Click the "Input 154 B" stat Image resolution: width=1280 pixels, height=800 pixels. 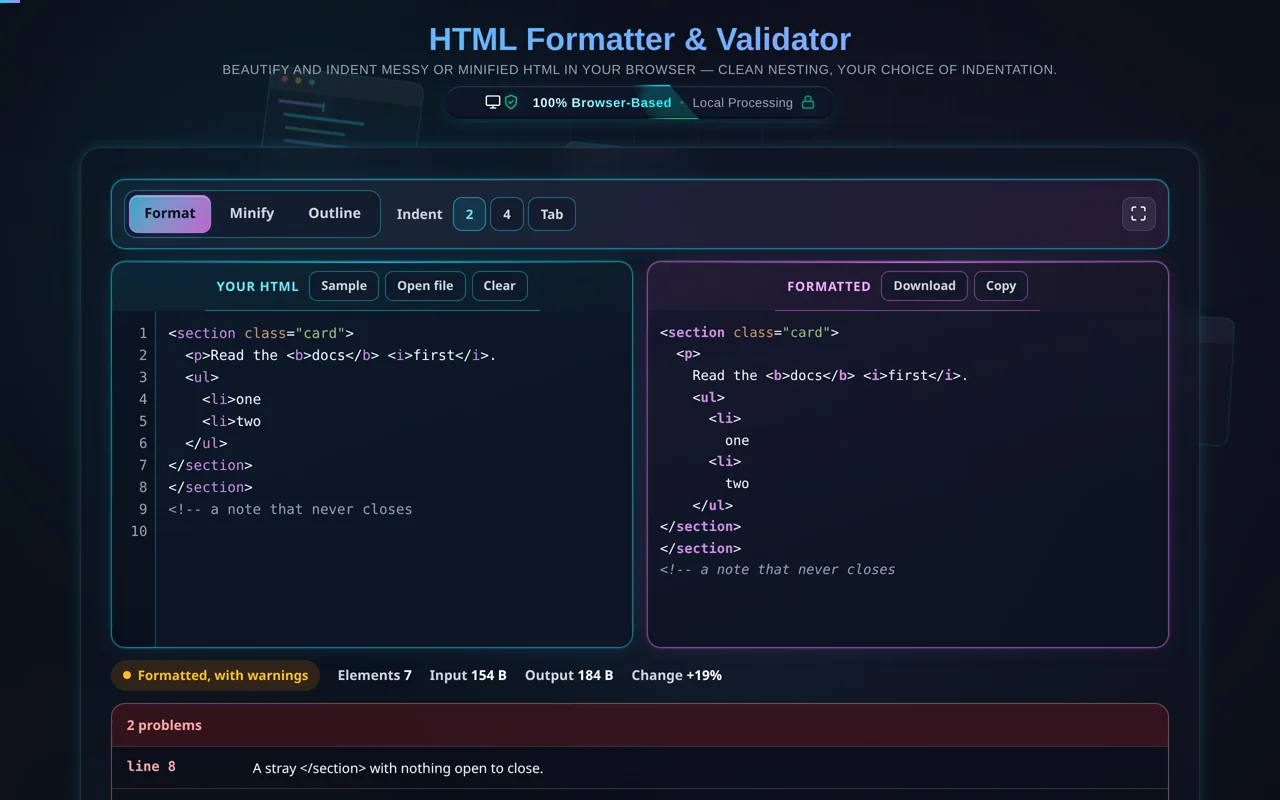pyautogui.click(x=468, y=675)
